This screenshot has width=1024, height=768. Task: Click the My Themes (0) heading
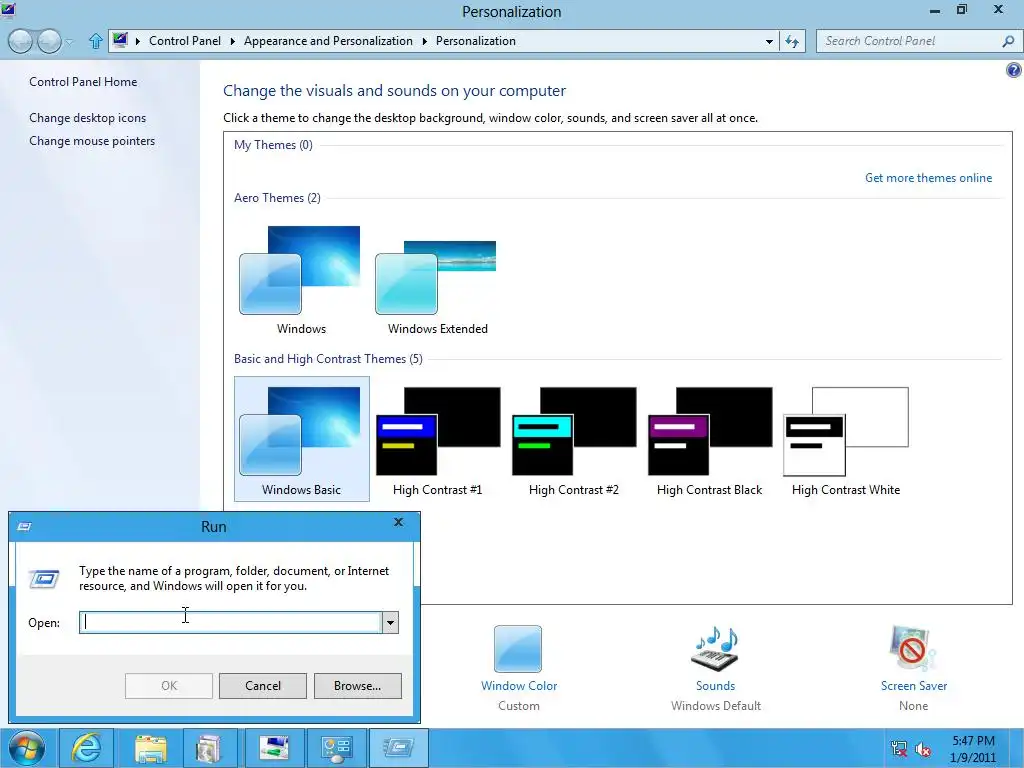(273, 144)
